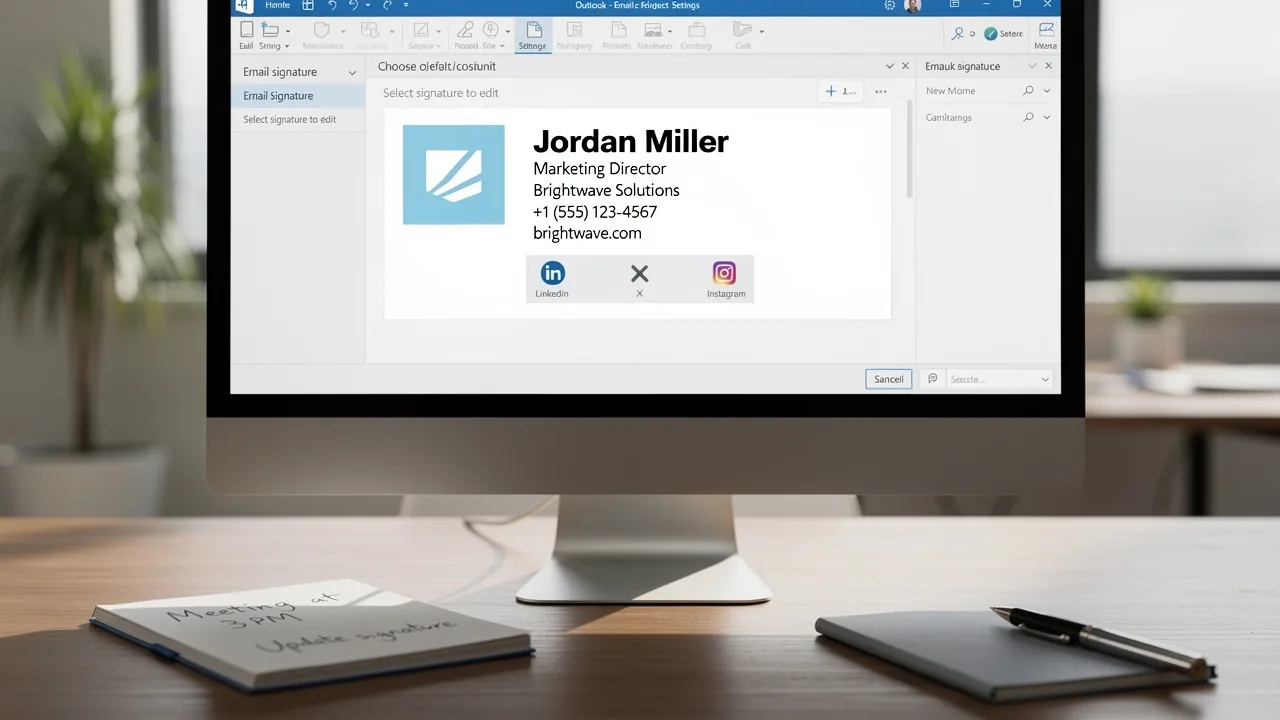Click the Redo arrow in title bar

tap(388, 5)
